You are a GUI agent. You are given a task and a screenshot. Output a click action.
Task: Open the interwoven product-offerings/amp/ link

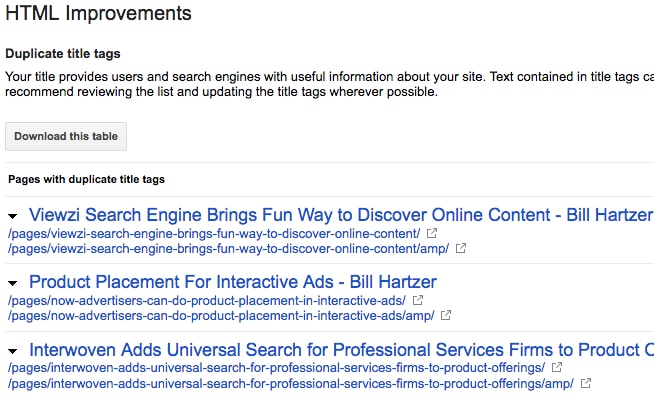[291, 383]
